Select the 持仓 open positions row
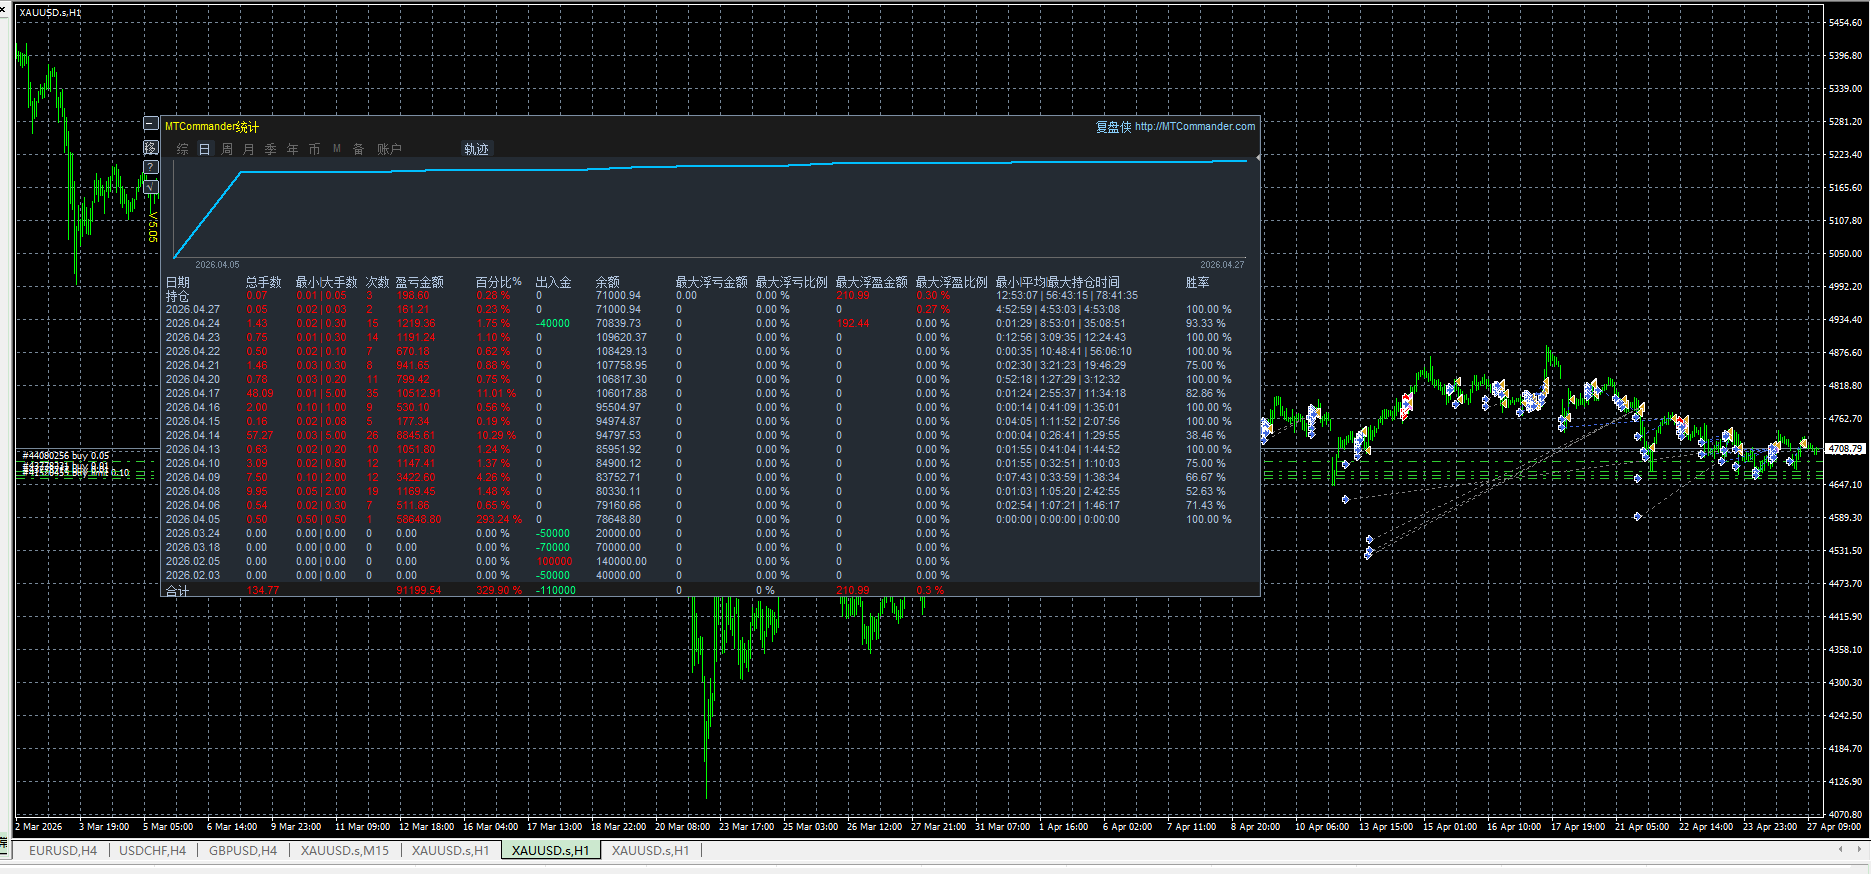This screenshot has height=874, width=1871. click(177, 296)
